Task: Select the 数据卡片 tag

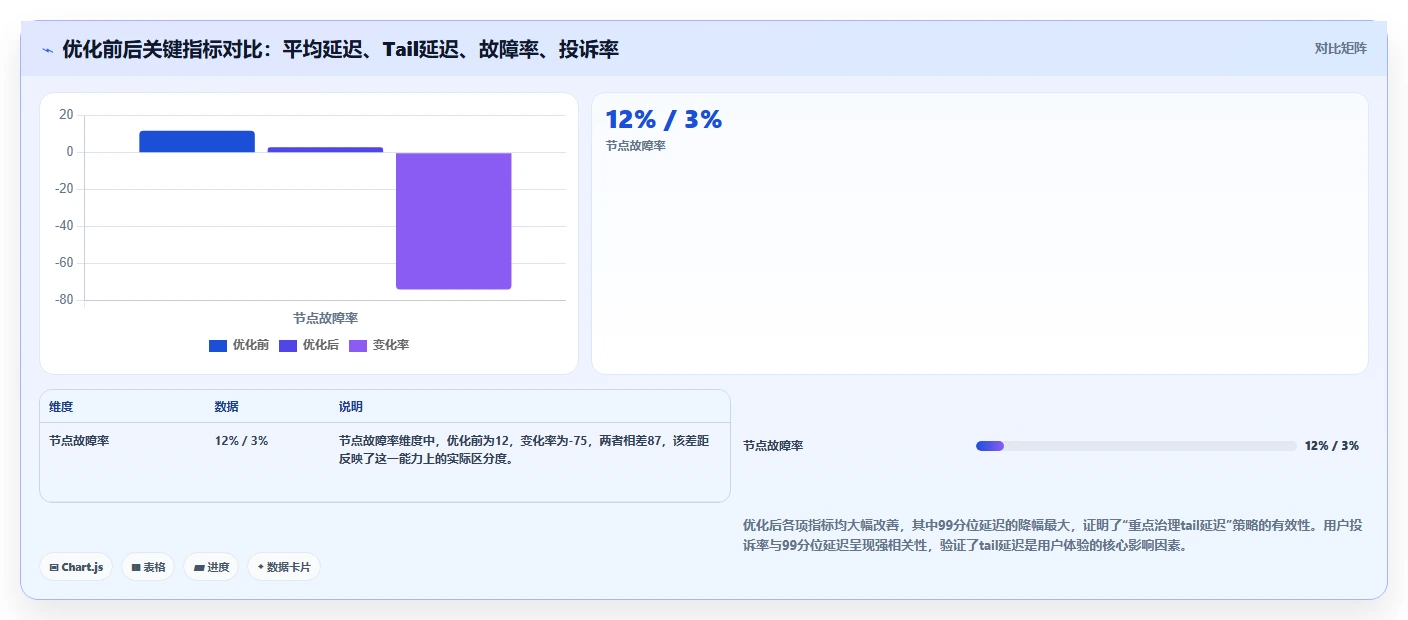Action: 284,567
